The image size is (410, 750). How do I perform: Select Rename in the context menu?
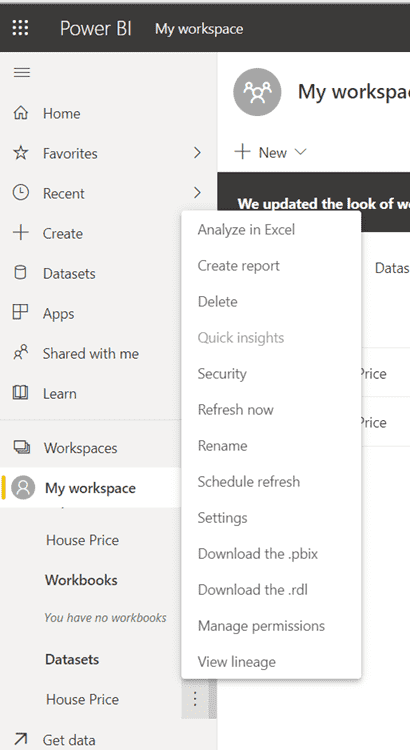(271, 445)
